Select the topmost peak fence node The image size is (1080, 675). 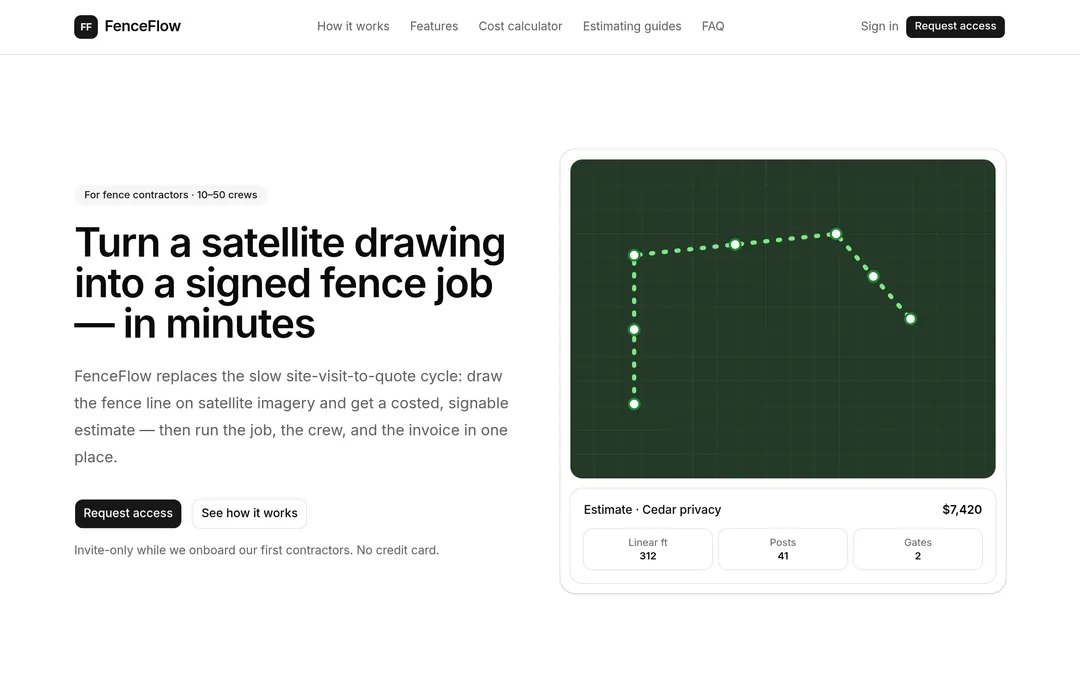[835, 234]
